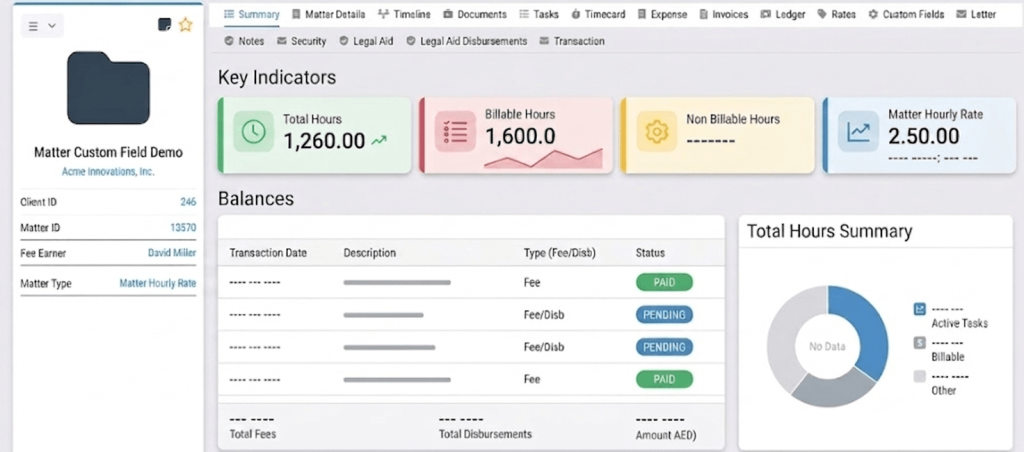
Task: Open the hamburger menu dropdown
Action: (x=42, y=26)
